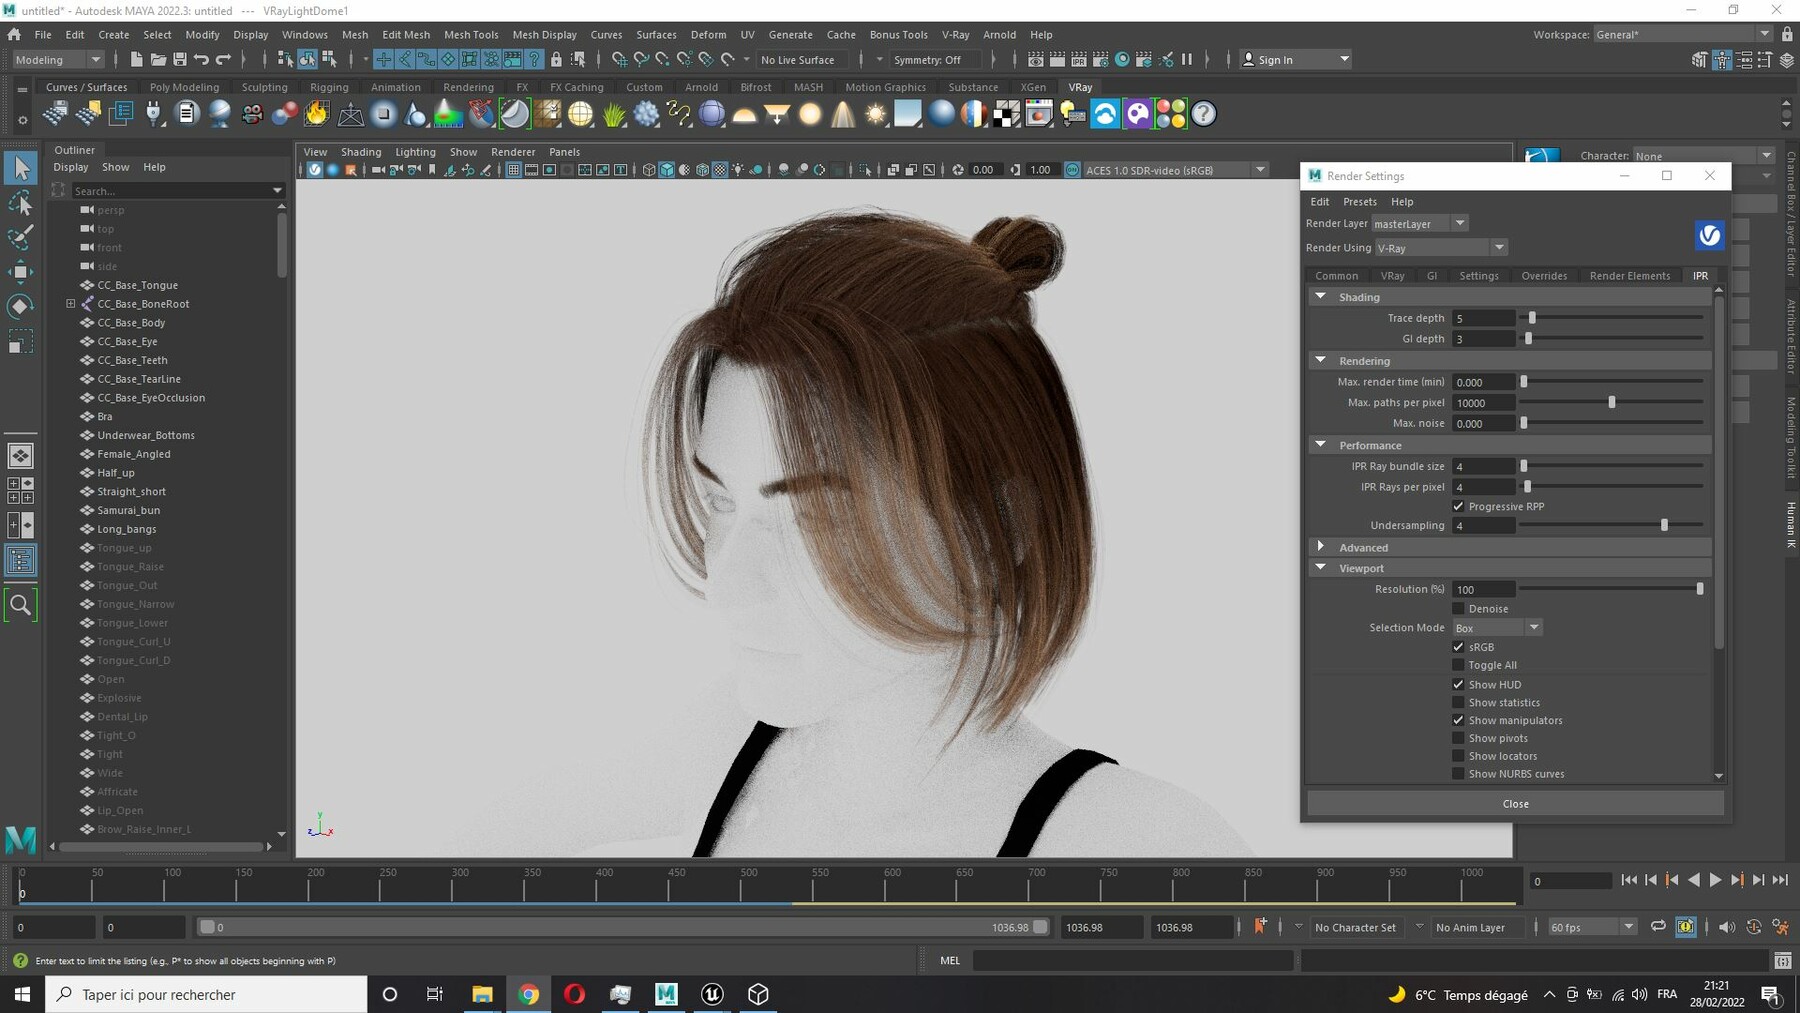Open the Arnold shelf tab
The width and height of the screenshot is (1800, 1013).
pos(701,87)
